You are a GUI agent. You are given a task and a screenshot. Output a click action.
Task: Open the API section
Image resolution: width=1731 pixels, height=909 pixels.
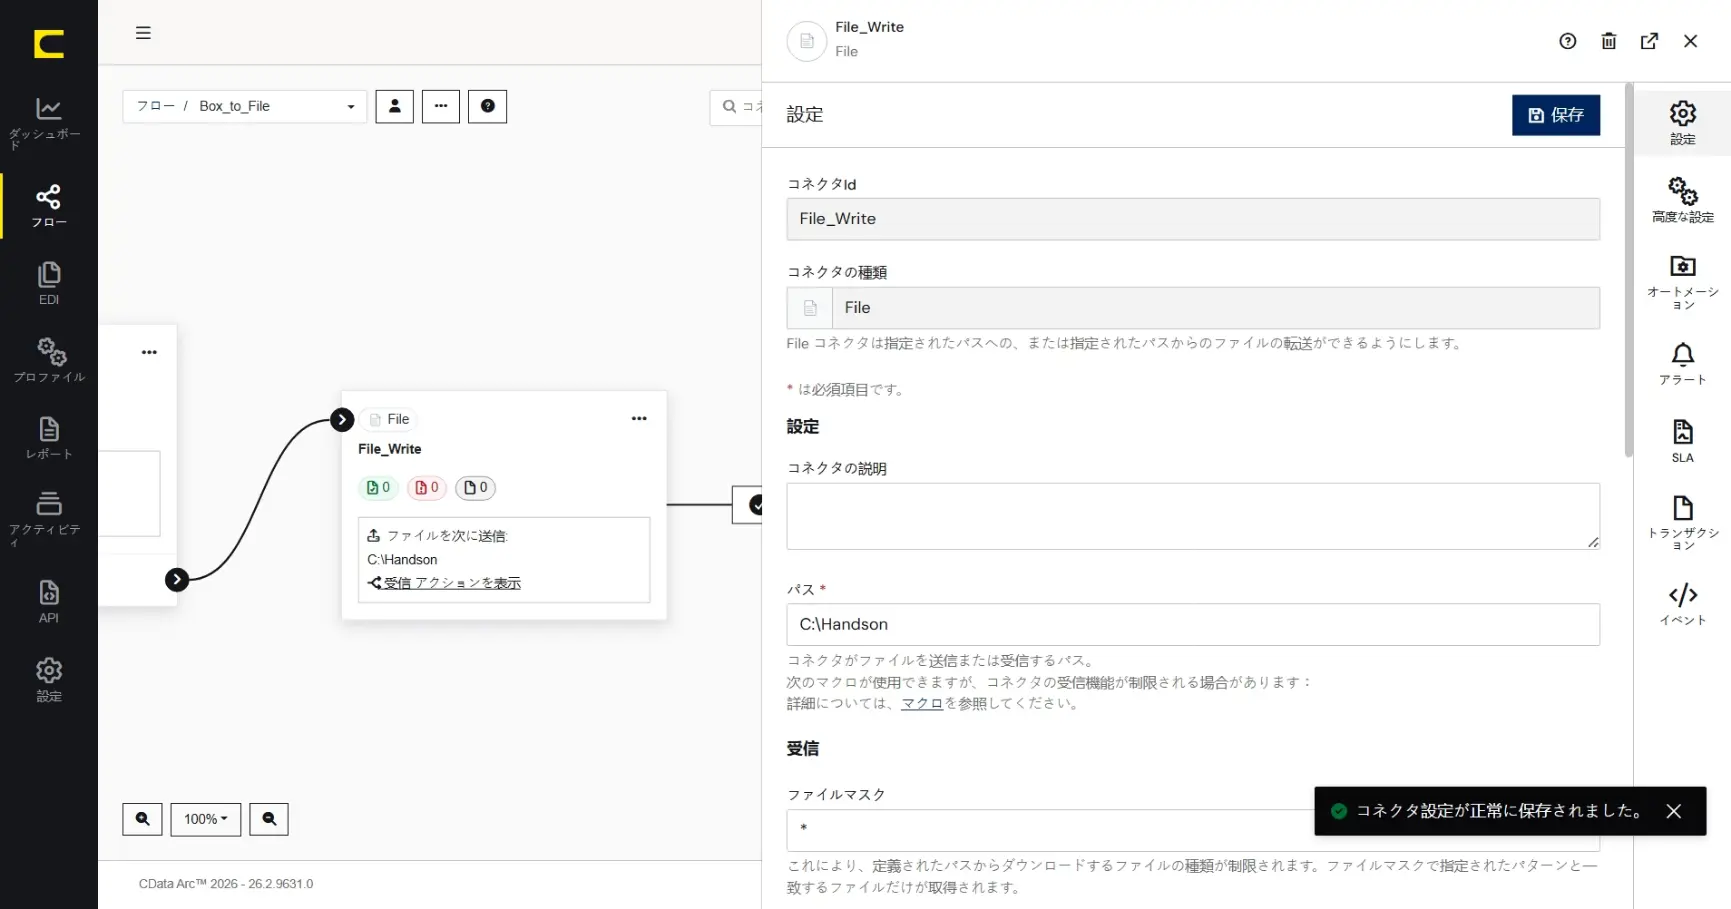(x=48, y=602)
